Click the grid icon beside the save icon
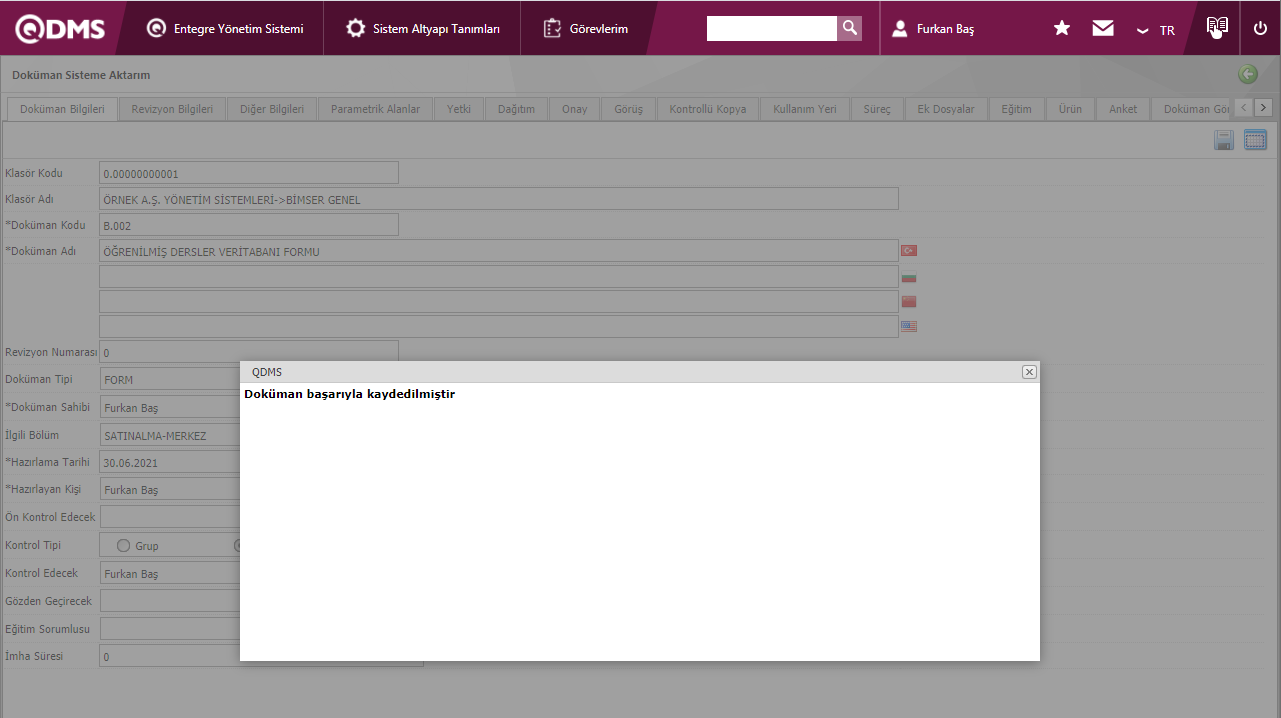The height and width of the screenshot is (718, 1281). tap(1255, 141)
